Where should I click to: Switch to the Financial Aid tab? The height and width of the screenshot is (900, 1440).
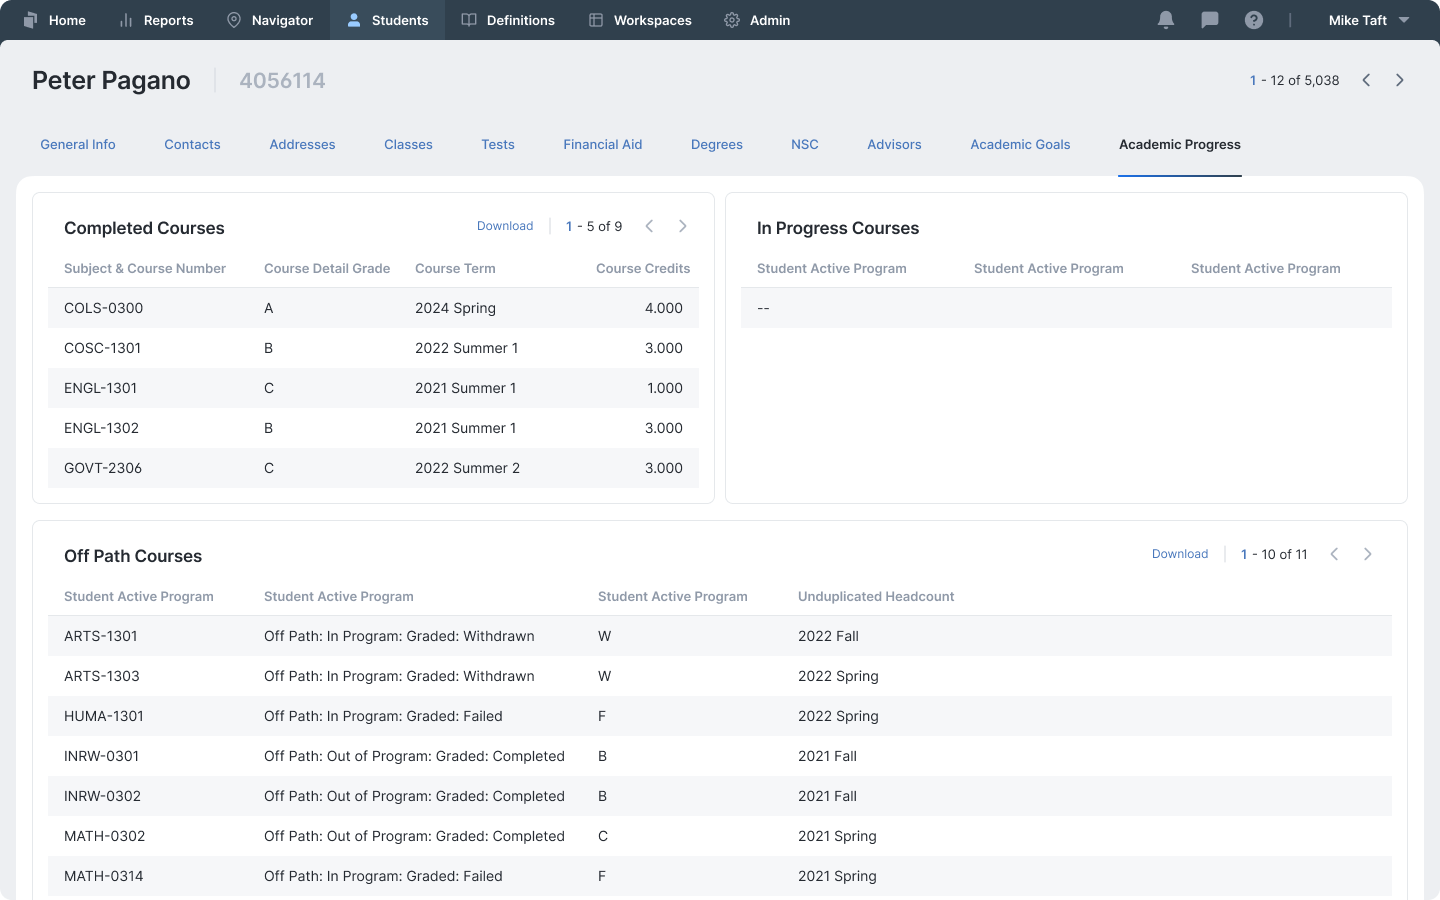[x=602, y=144]
